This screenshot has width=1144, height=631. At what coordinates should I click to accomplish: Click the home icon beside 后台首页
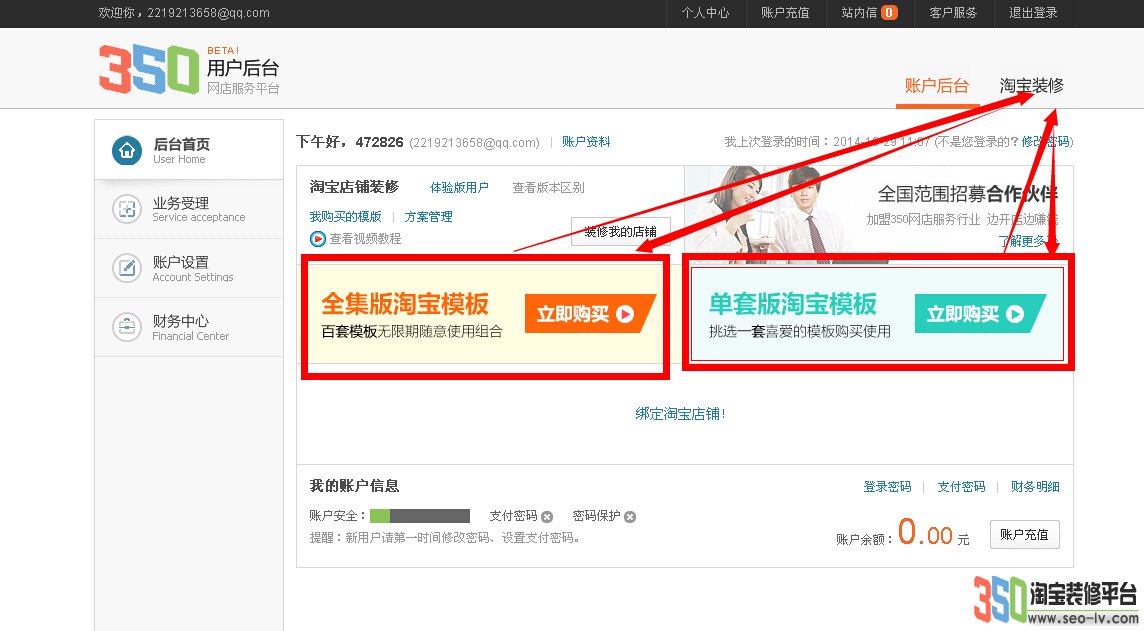click(127, 150)
